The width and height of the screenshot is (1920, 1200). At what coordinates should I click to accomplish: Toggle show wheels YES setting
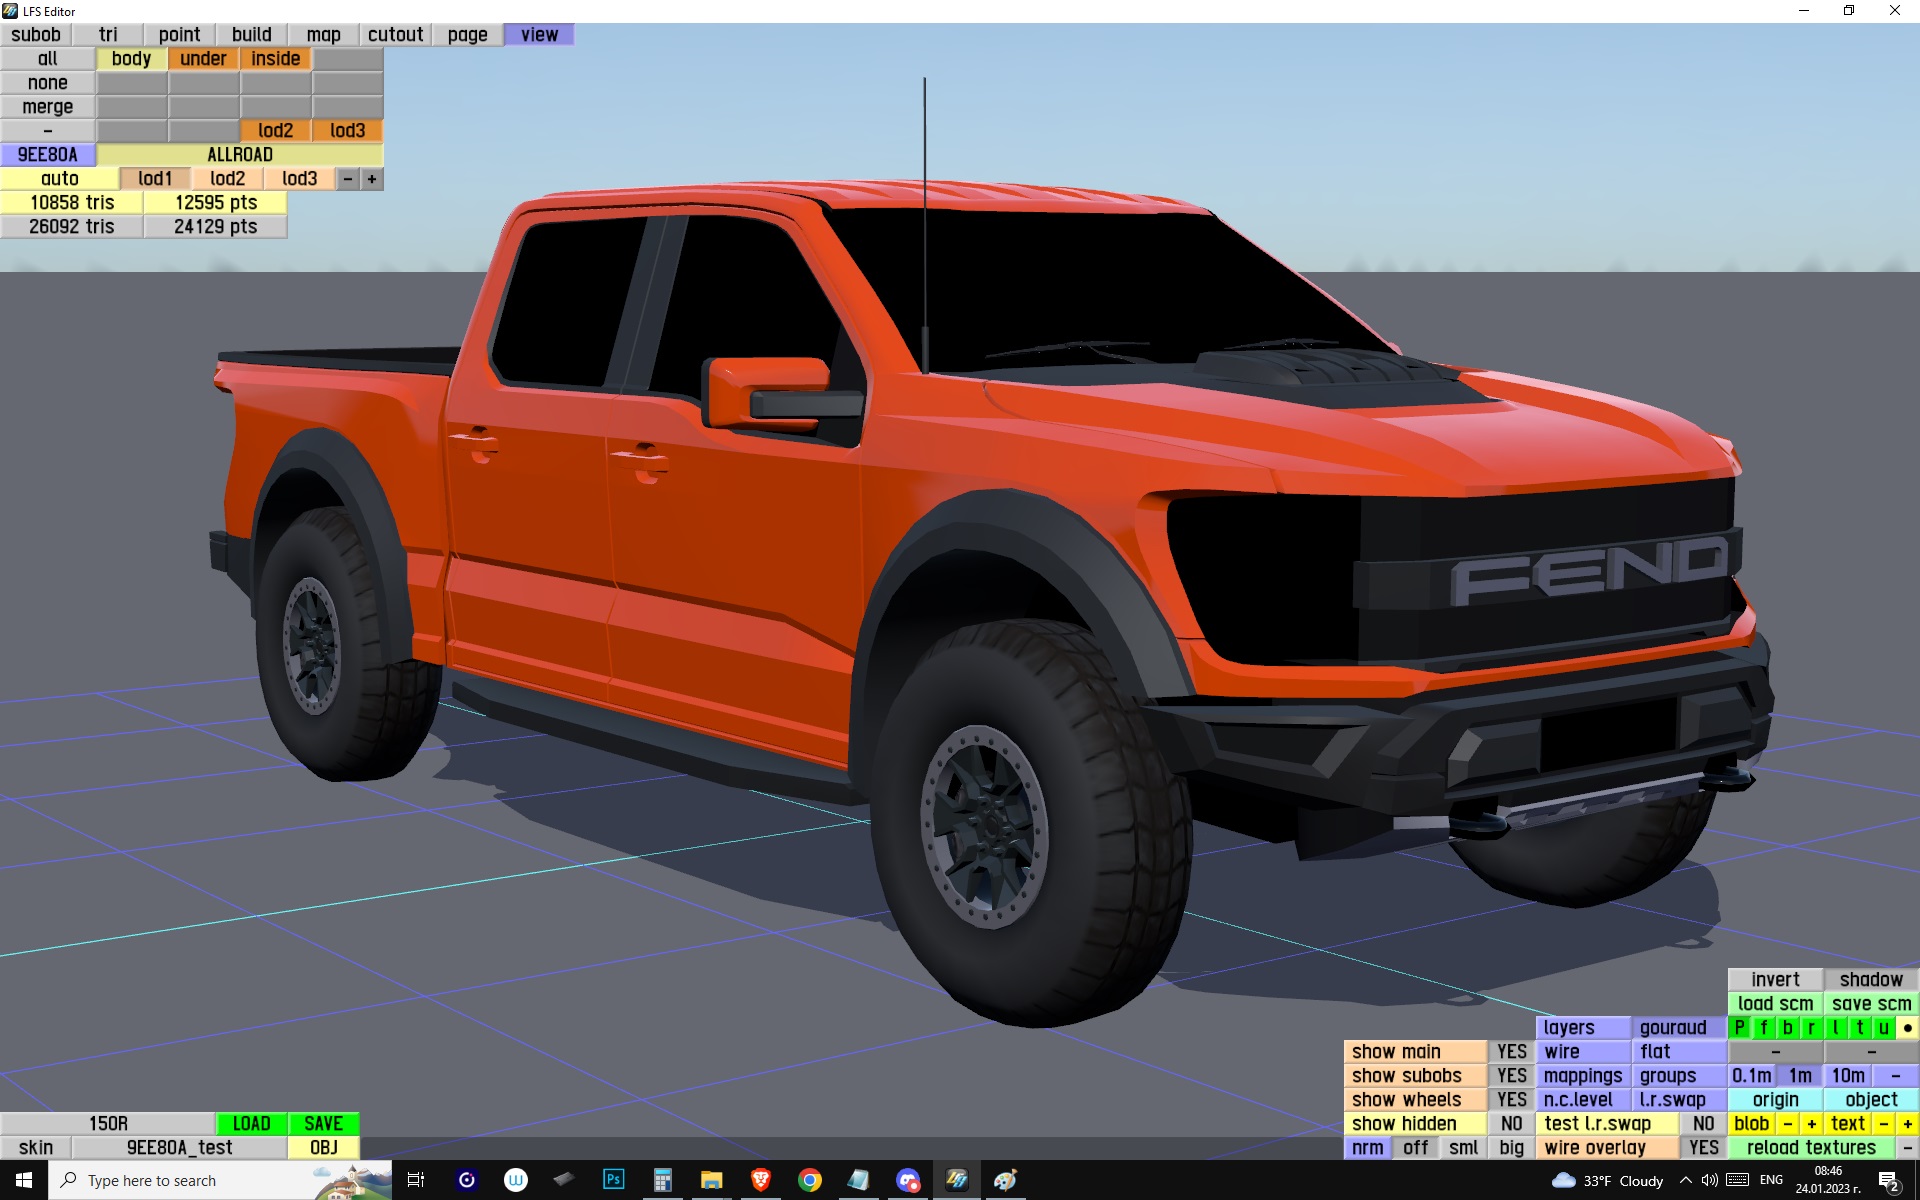coord(1511,1100)
